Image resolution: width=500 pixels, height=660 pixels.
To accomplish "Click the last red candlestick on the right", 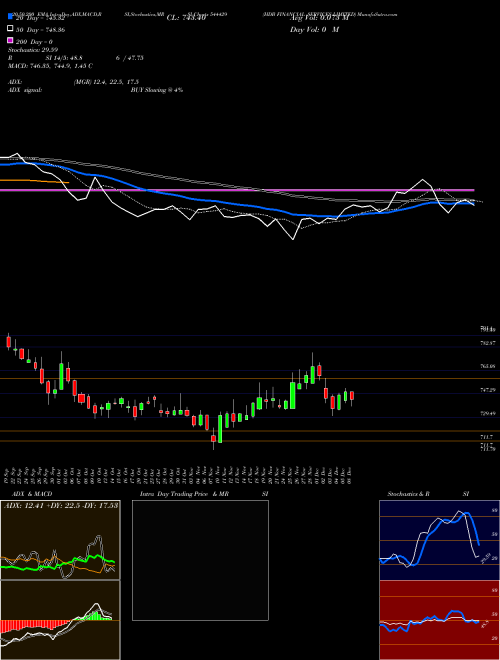I will tap(352, 396).
